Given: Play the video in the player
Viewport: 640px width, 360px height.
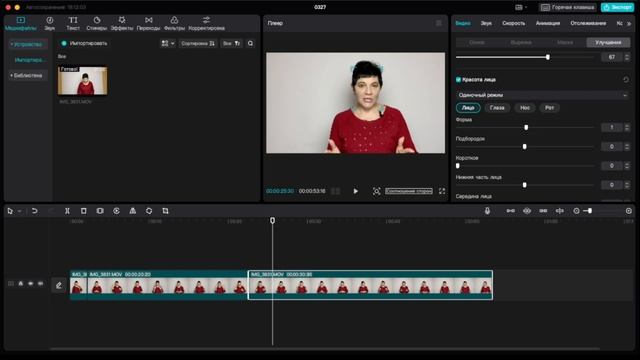Looking at the screenshot, I should (356, 191).
